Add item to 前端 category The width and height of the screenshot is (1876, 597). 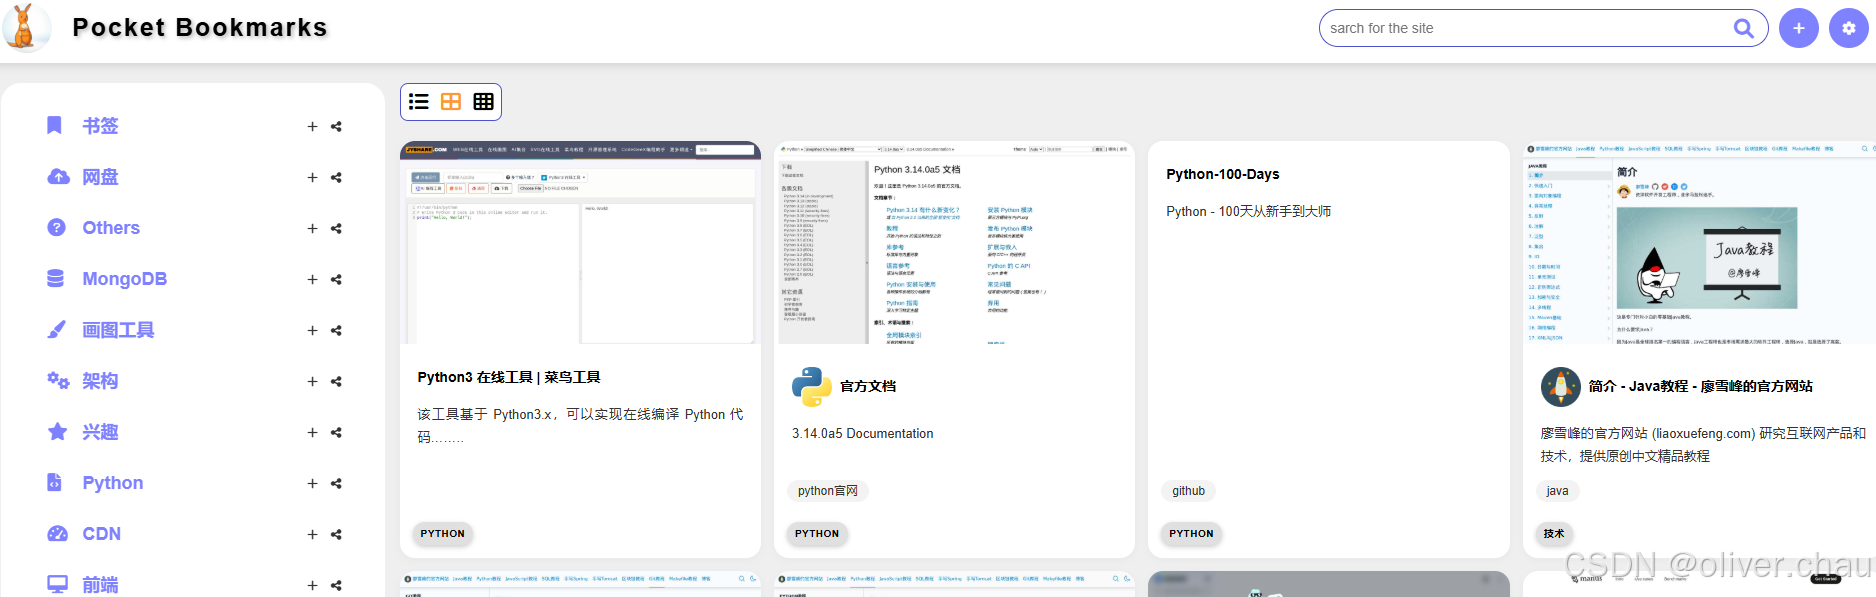click(312, 585)
